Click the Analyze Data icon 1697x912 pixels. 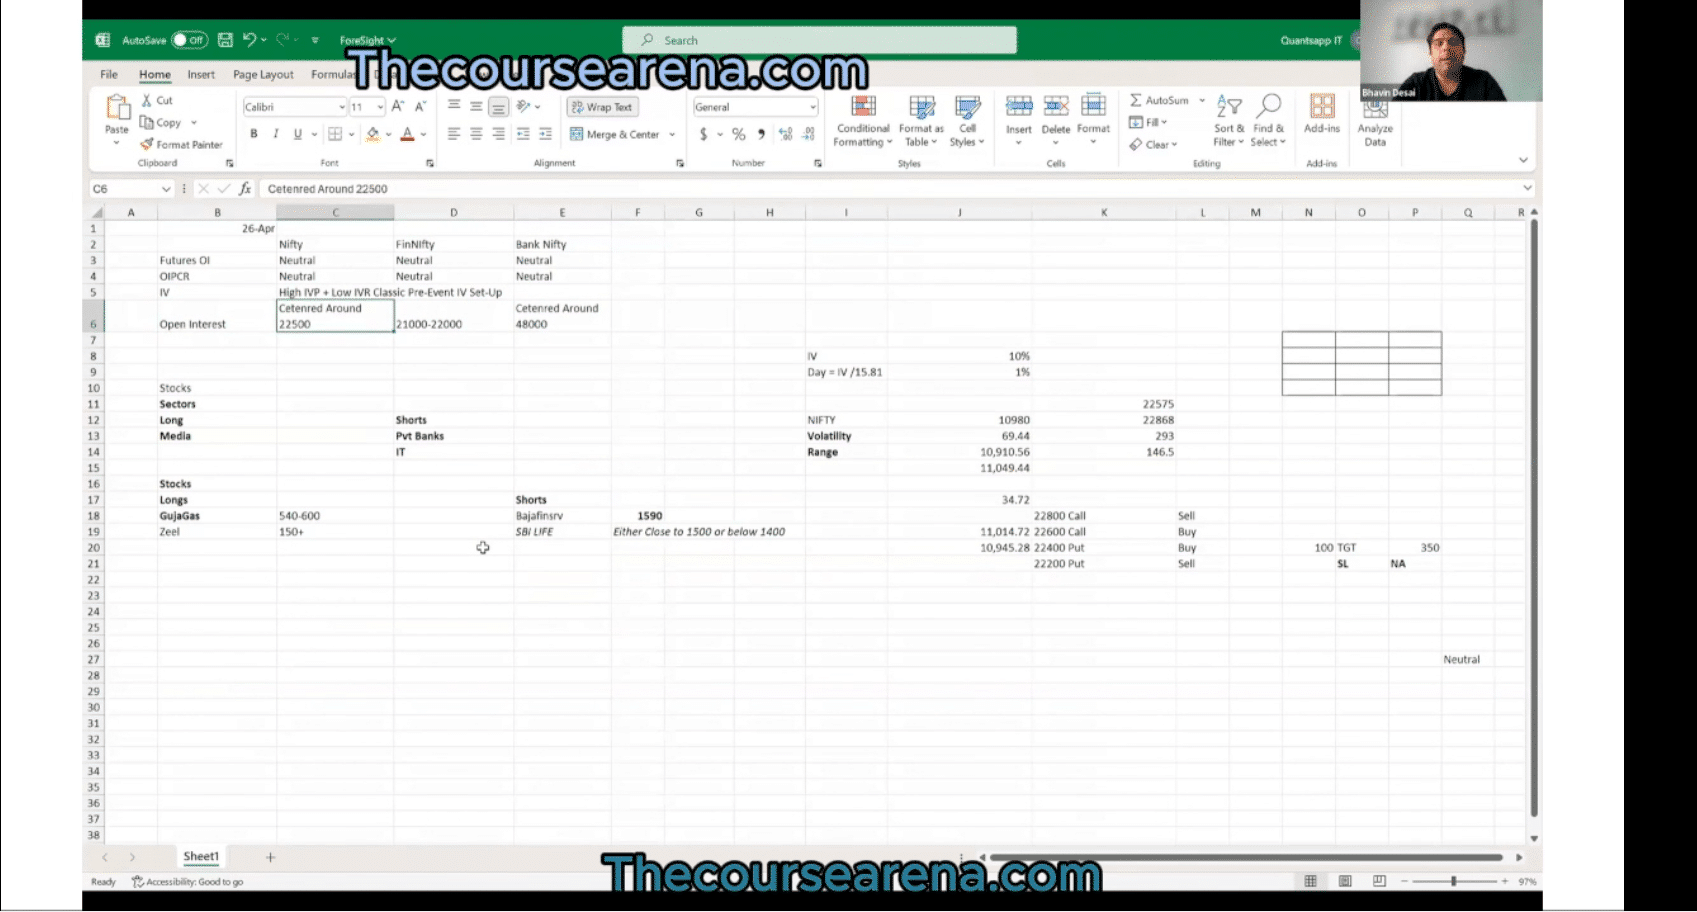point(1375,107)
